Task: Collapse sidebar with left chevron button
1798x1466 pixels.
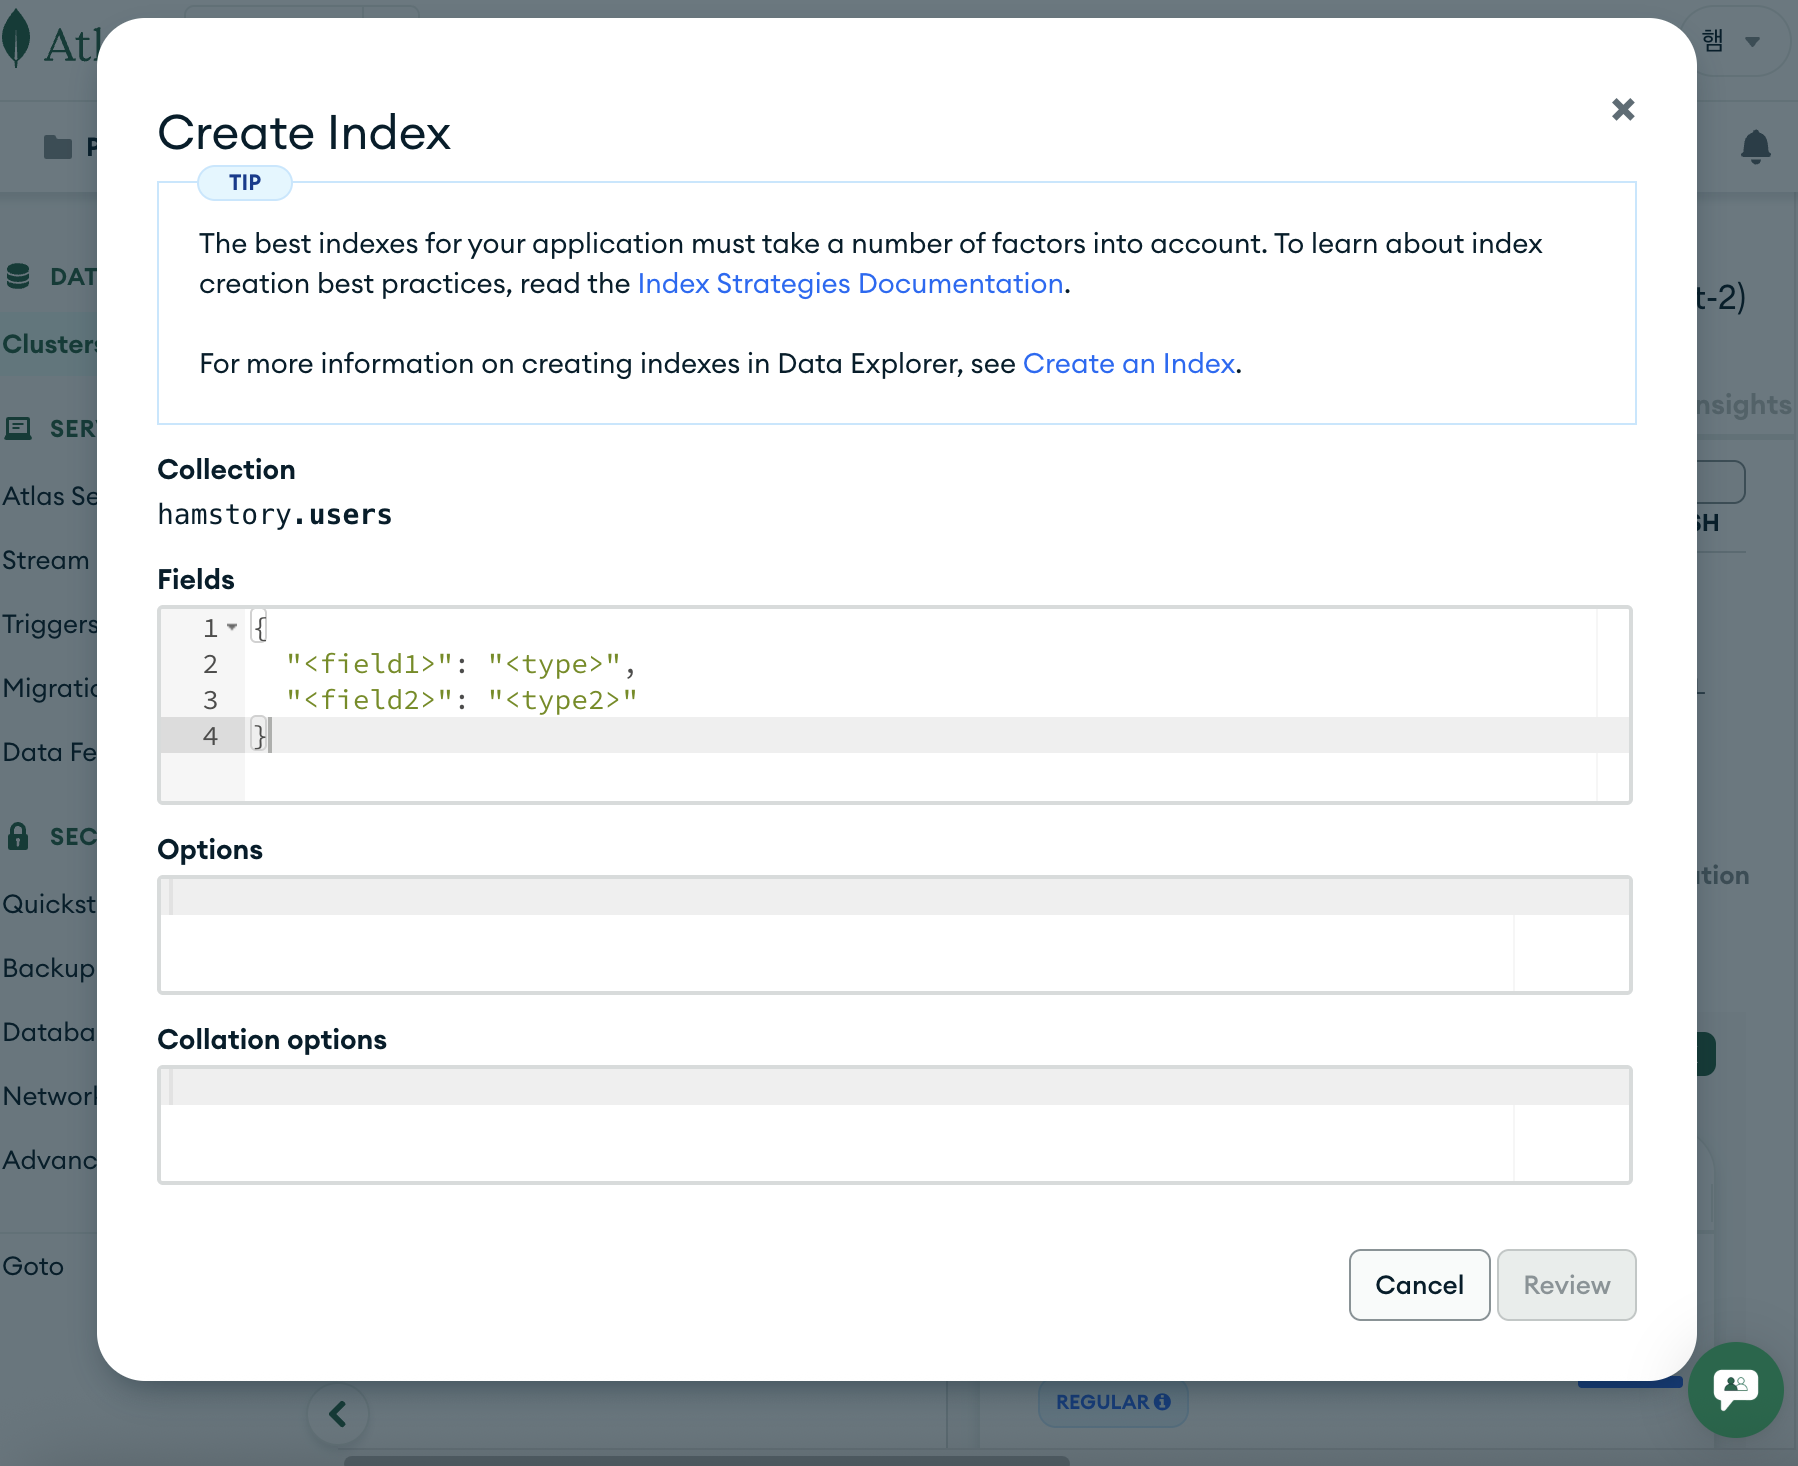Action: click(338, 1414)
